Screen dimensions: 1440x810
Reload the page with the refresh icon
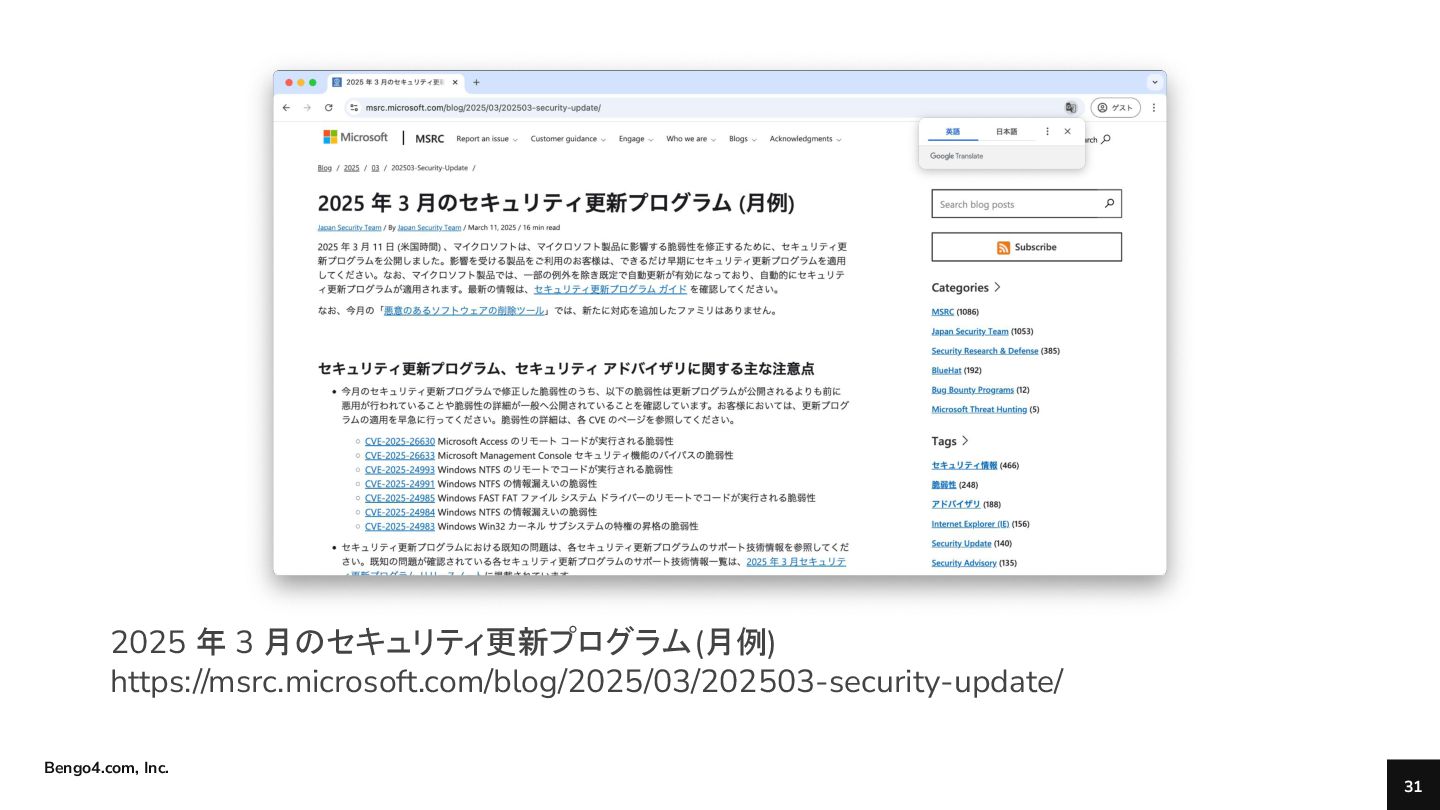[328, 108]
